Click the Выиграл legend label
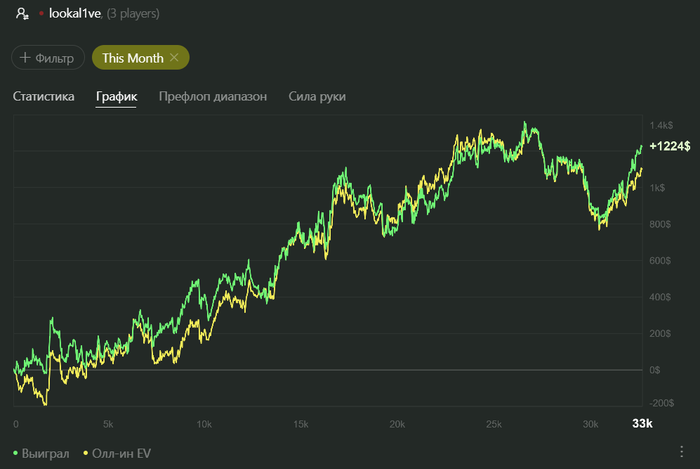Screen dimensions: 700x469 click(x=46, y=453)
